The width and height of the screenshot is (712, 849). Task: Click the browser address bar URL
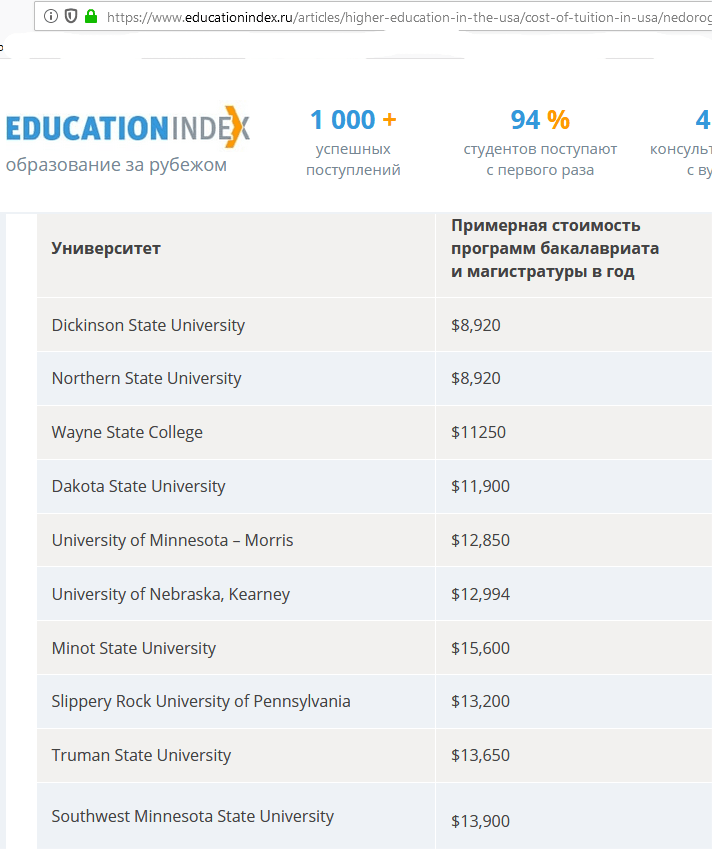[x=409, y=17]
